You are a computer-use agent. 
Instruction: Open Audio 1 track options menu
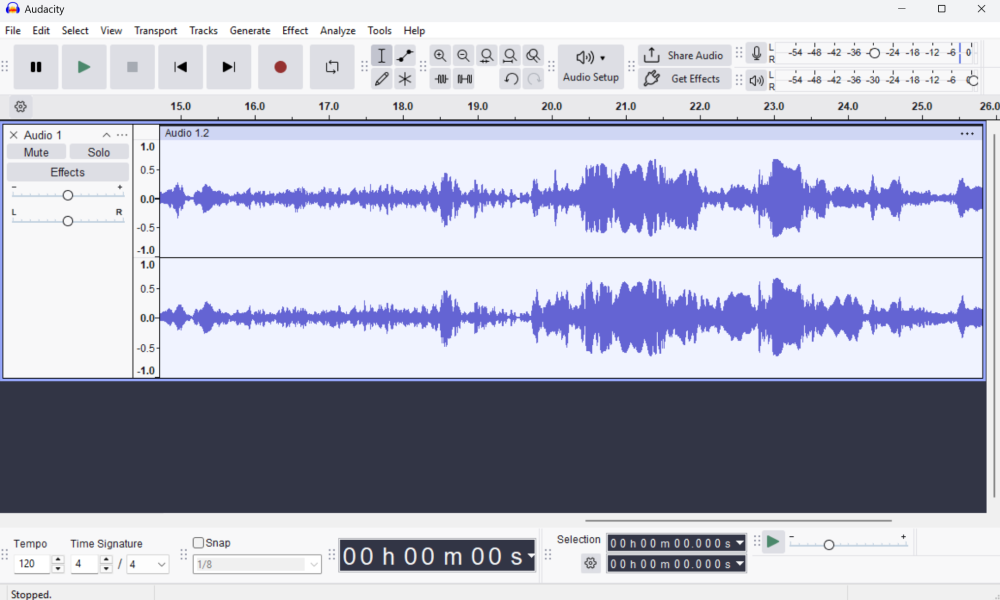(x=122, y=135)
